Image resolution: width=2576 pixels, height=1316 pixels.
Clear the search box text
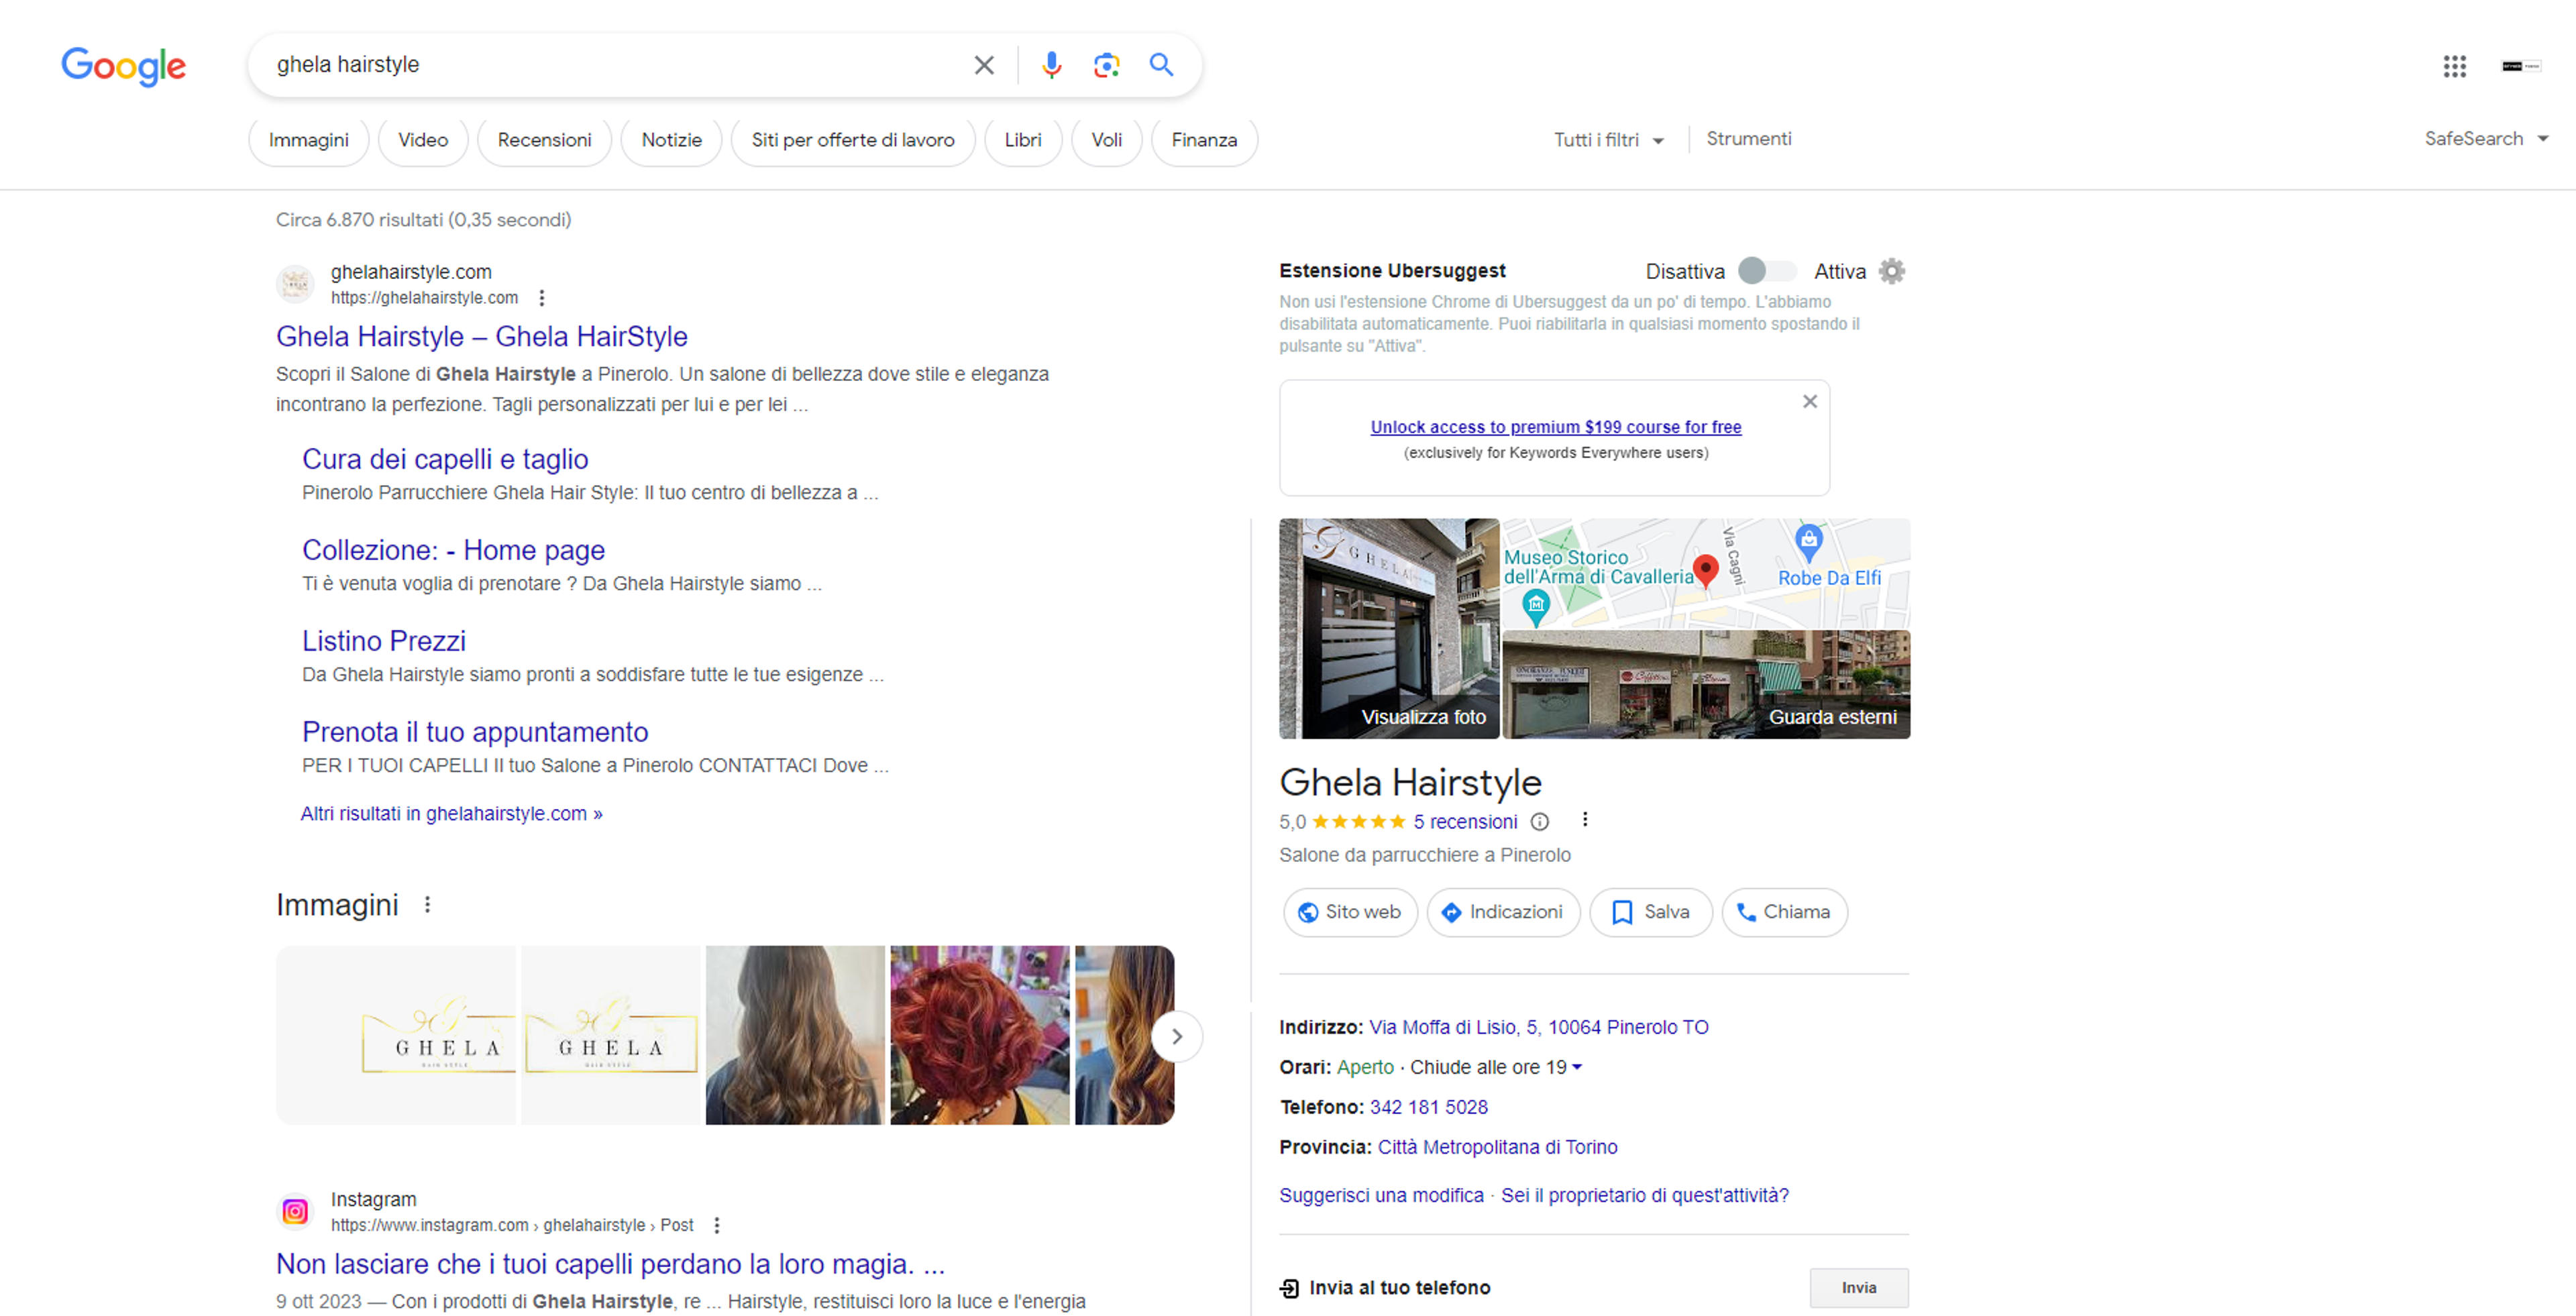click(984, 65)
